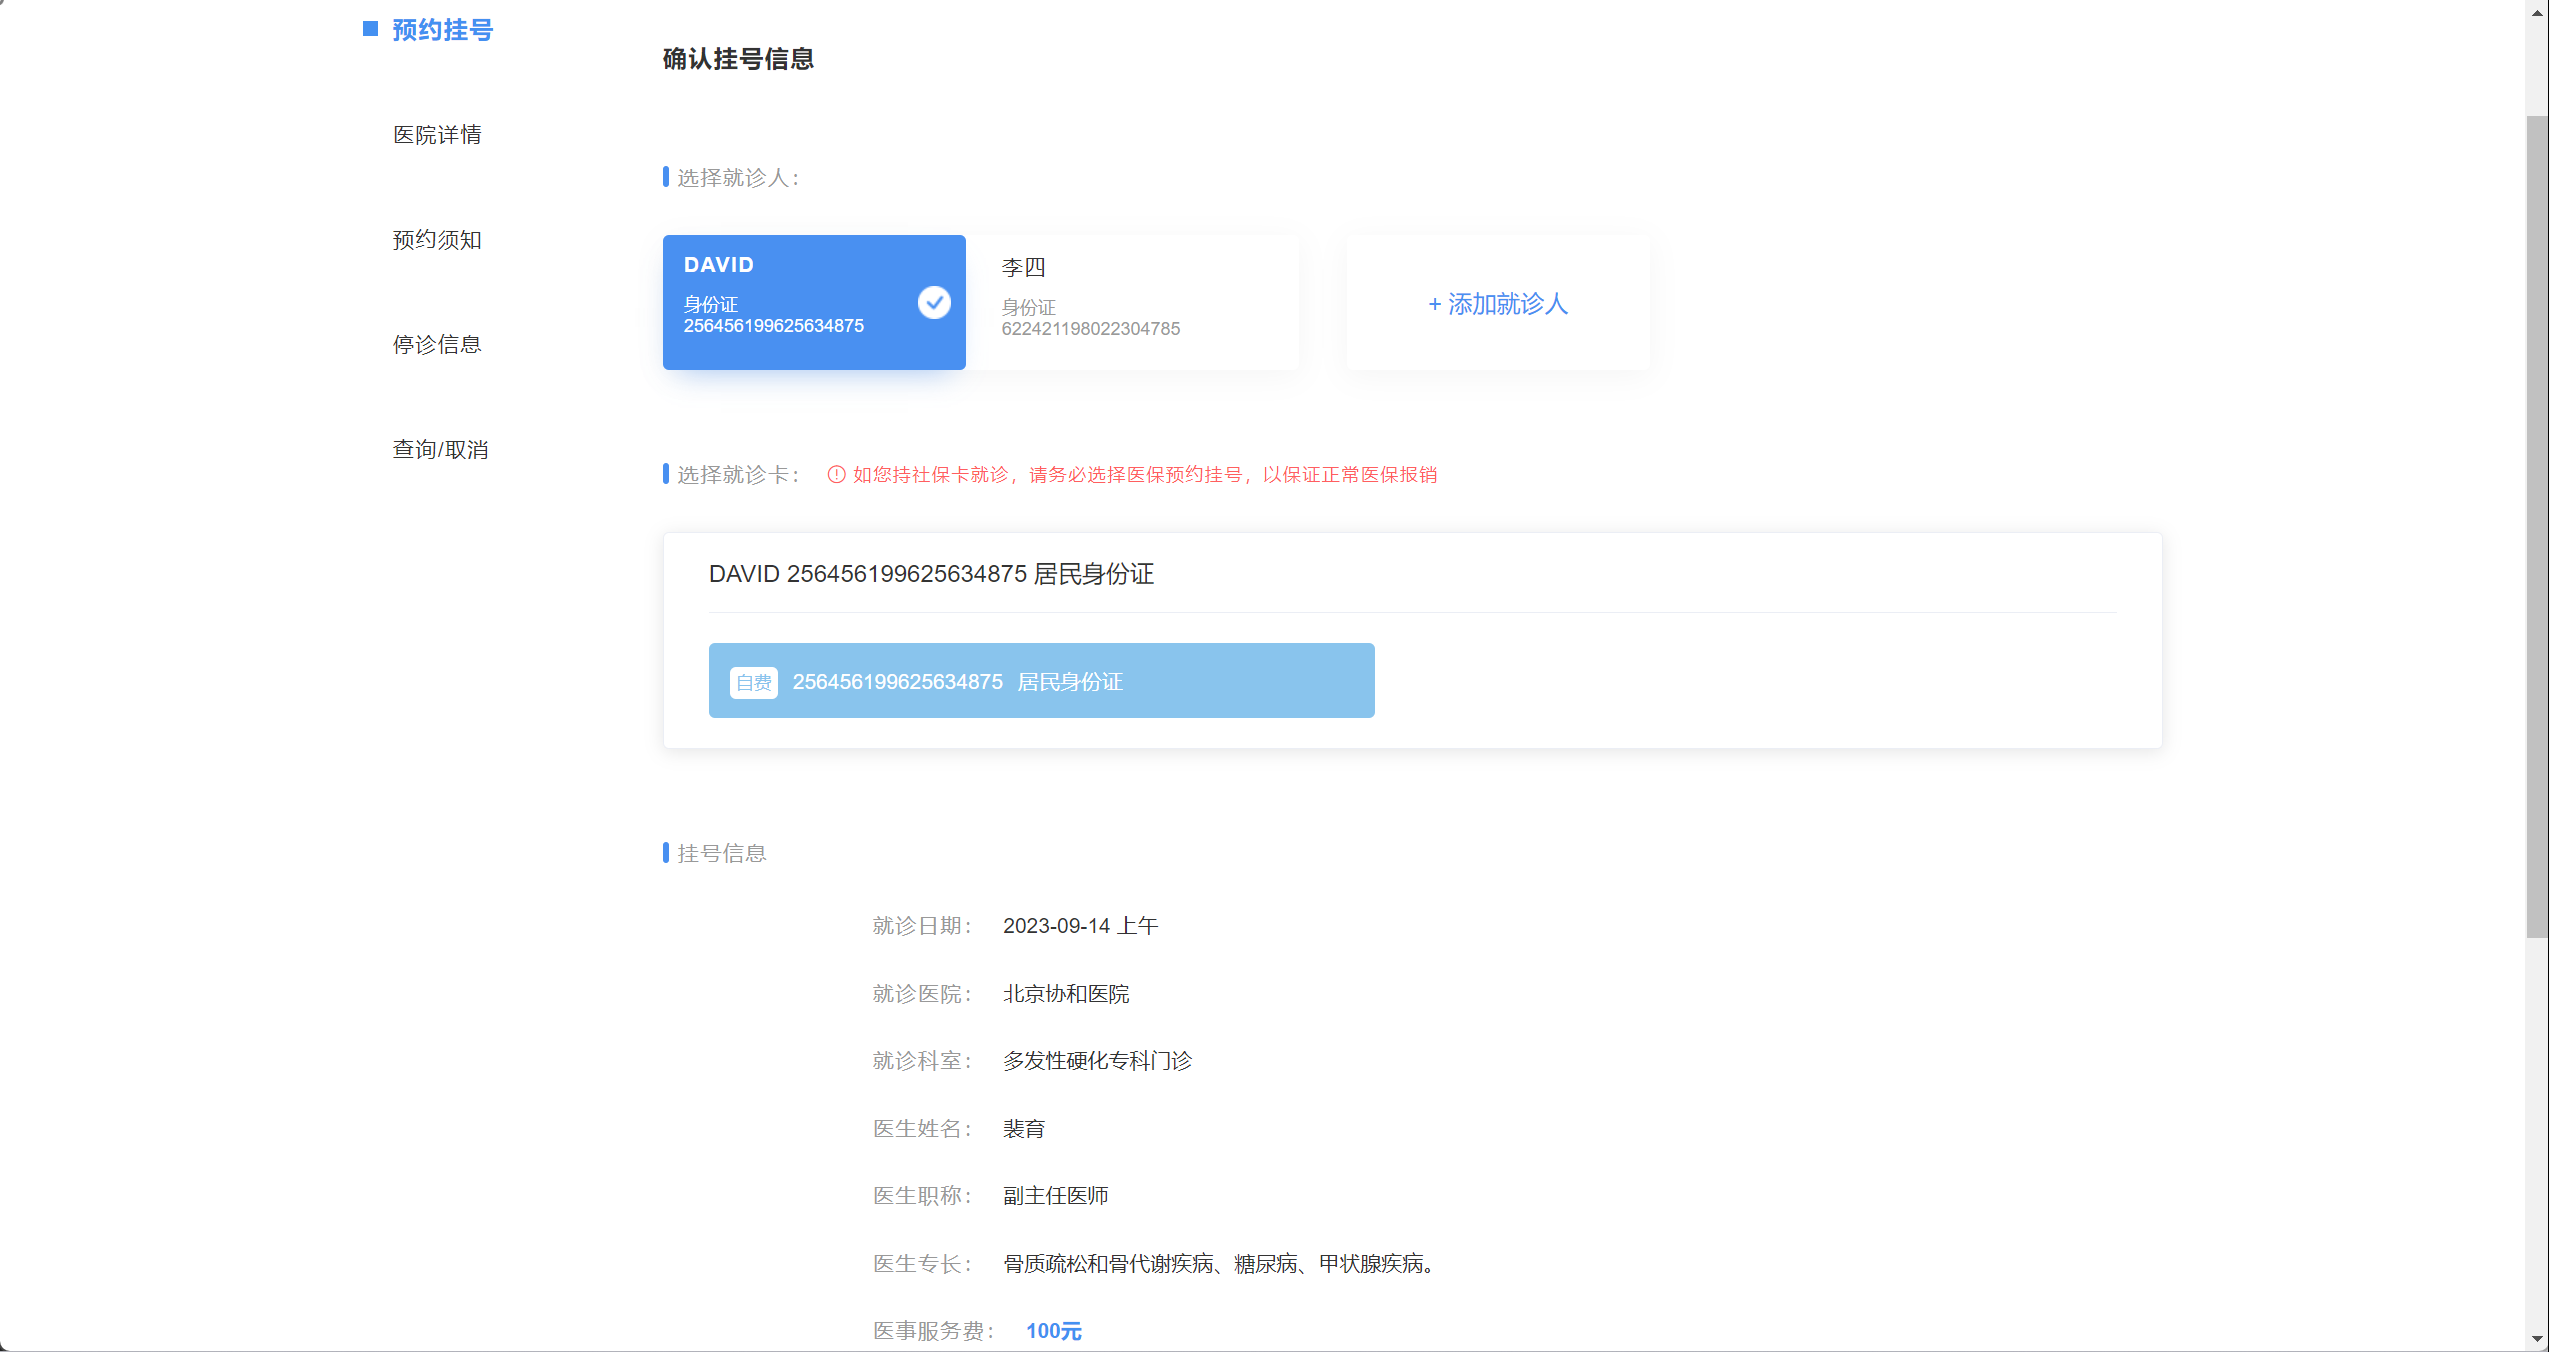Select the DAVID patient card
Image resolution: width=2549 pixels, height=1352 pixels.
point(814,302)
